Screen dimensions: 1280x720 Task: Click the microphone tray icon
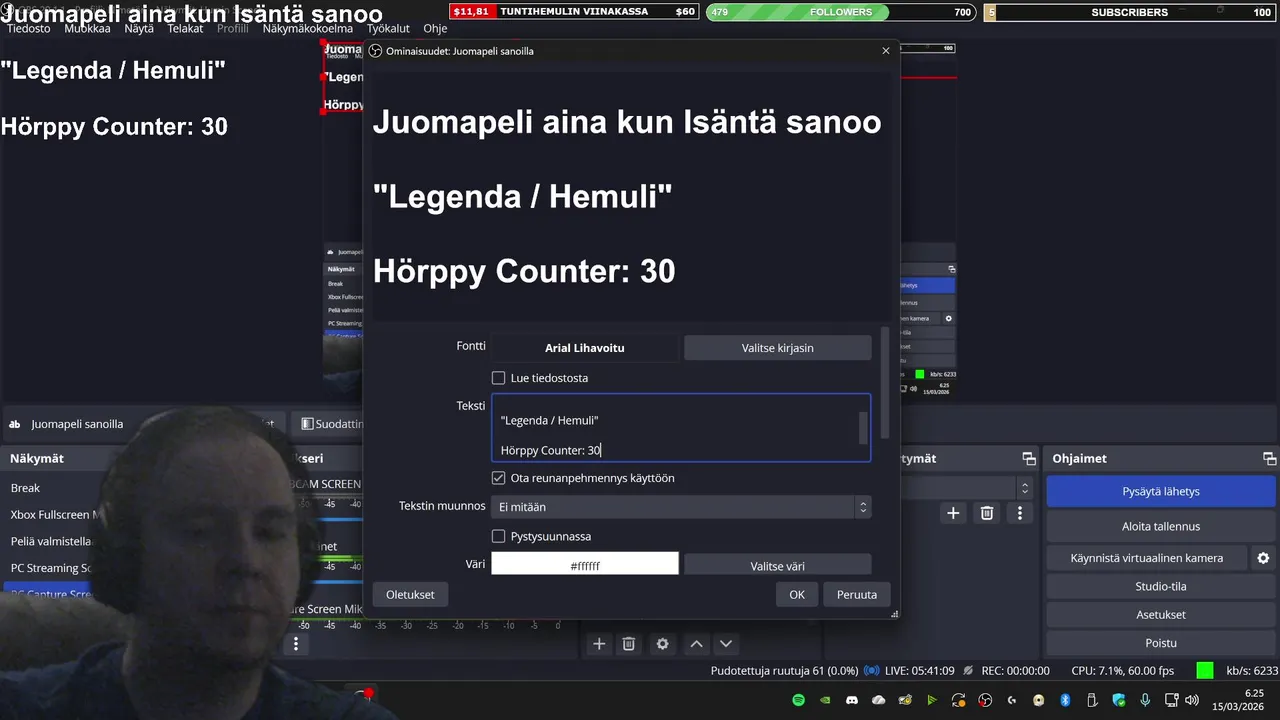click(x=1146, y=700)
